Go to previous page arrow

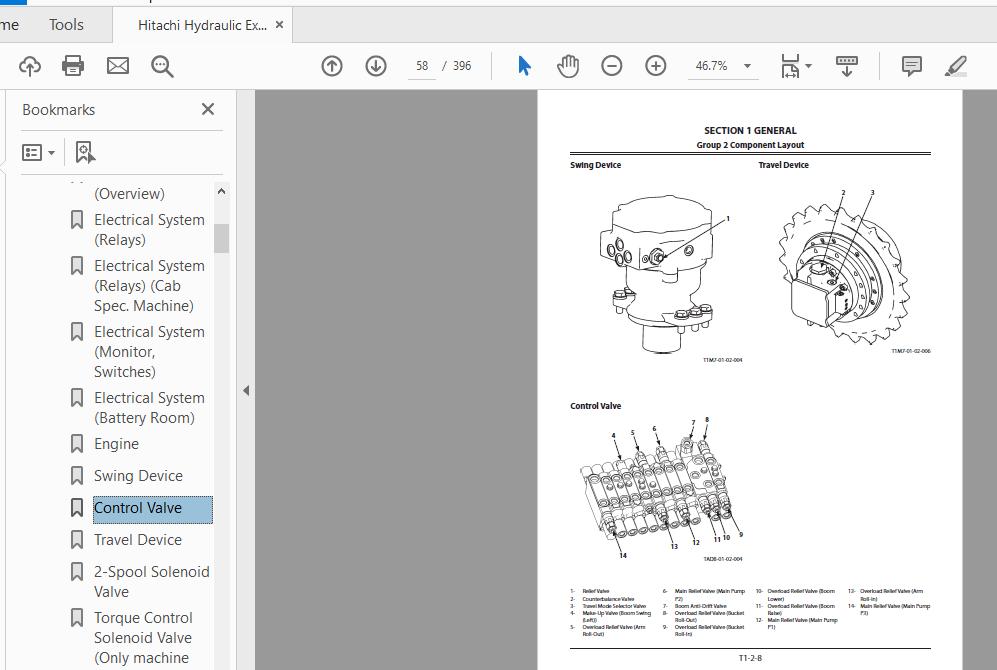coord(332,66)
